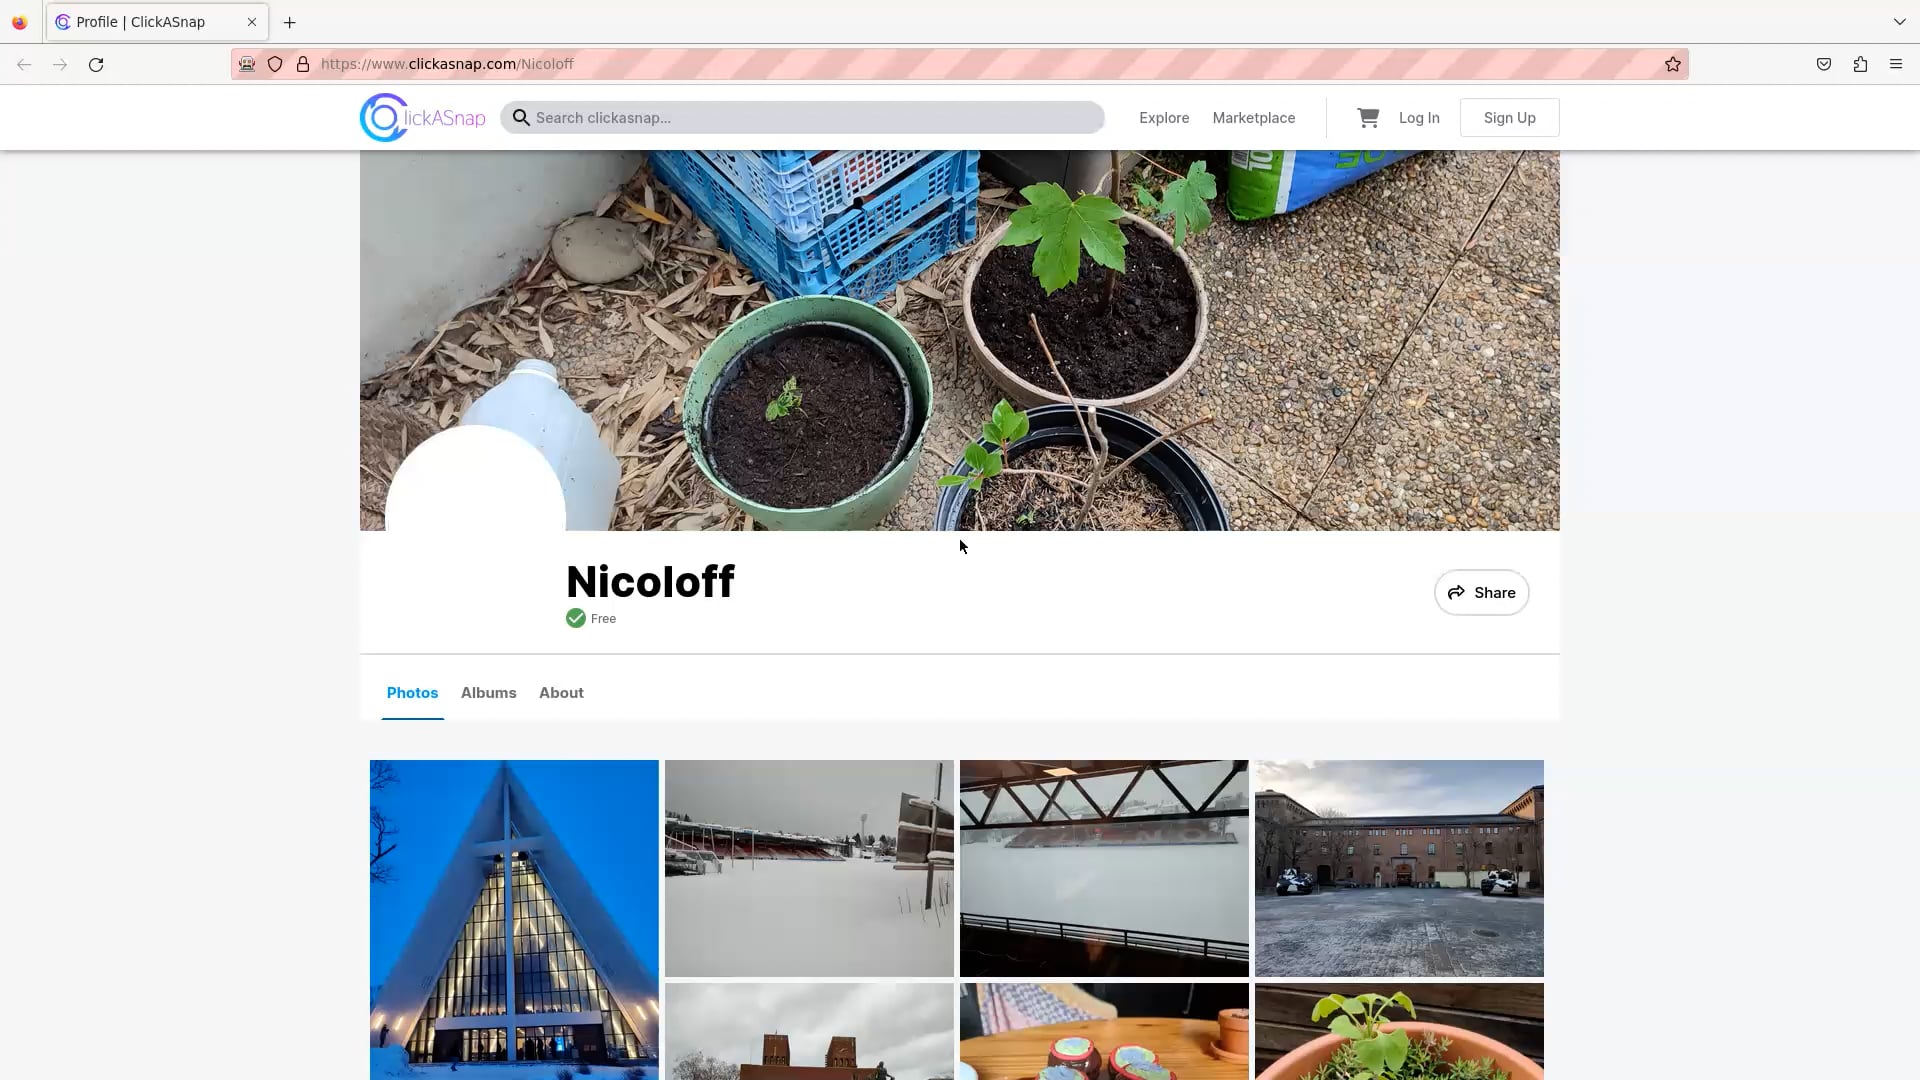Image resolution: width=1920 pixels, height=1080 pixels.
Task: Click the green verified badge near Free
Action: 576,618
